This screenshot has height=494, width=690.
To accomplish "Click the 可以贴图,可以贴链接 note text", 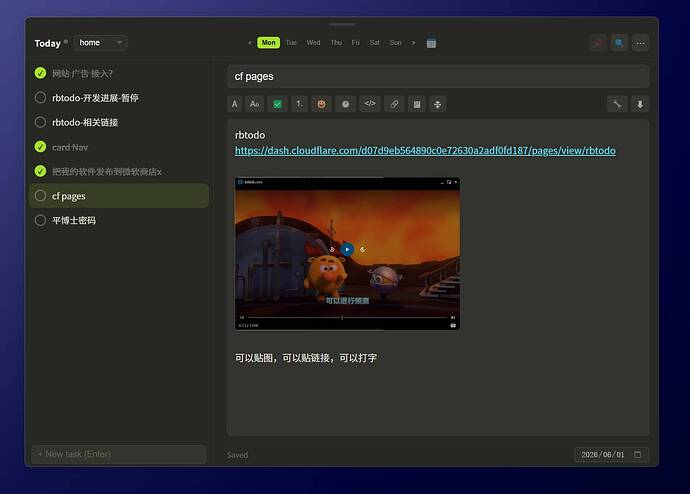I will [306, 358].
